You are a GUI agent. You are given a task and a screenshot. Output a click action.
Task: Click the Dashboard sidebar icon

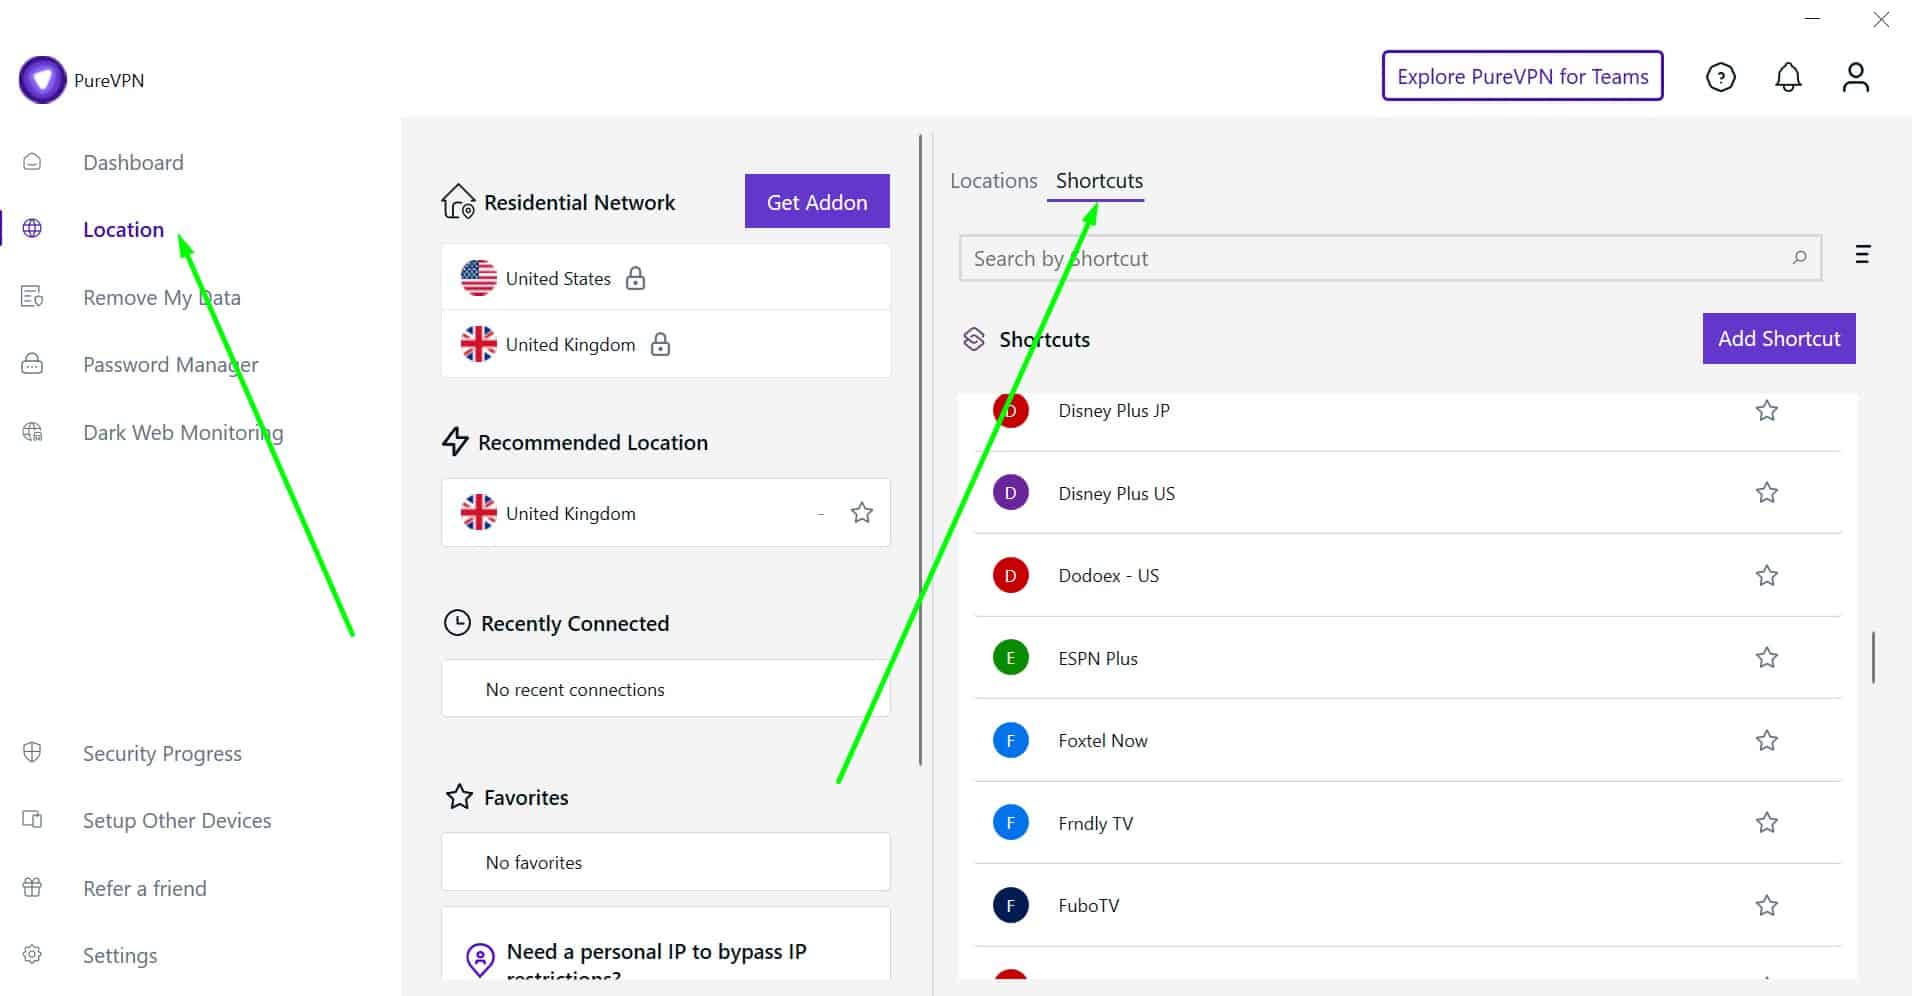tap(32, 162)
